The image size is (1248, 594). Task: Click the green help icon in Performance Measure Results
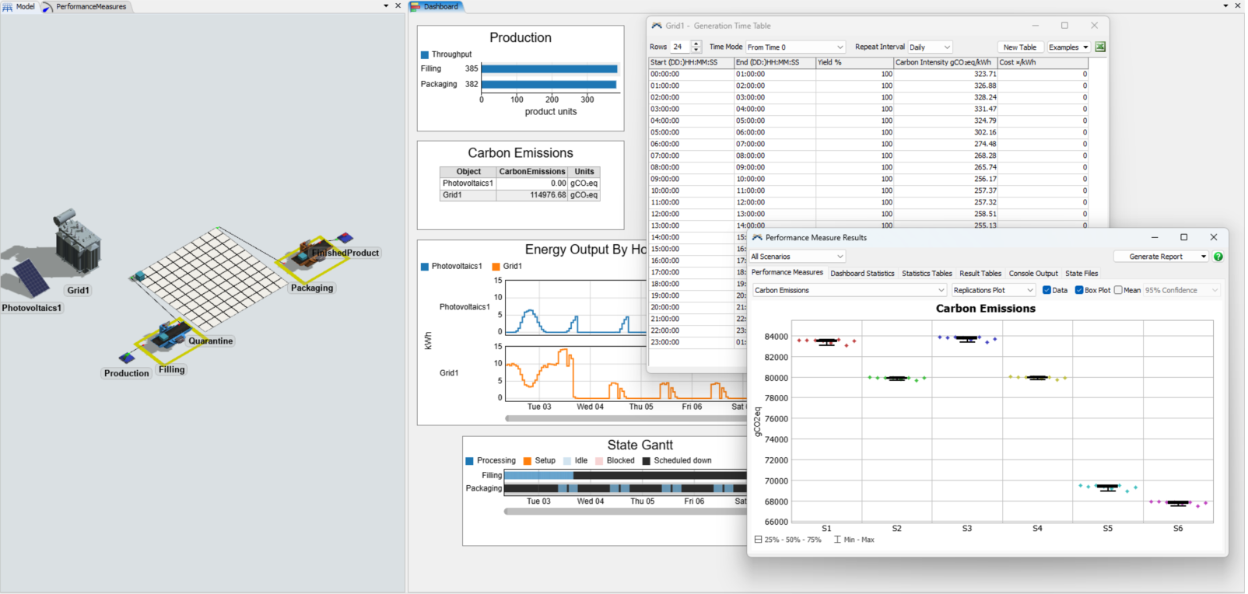coord(1218,256)
